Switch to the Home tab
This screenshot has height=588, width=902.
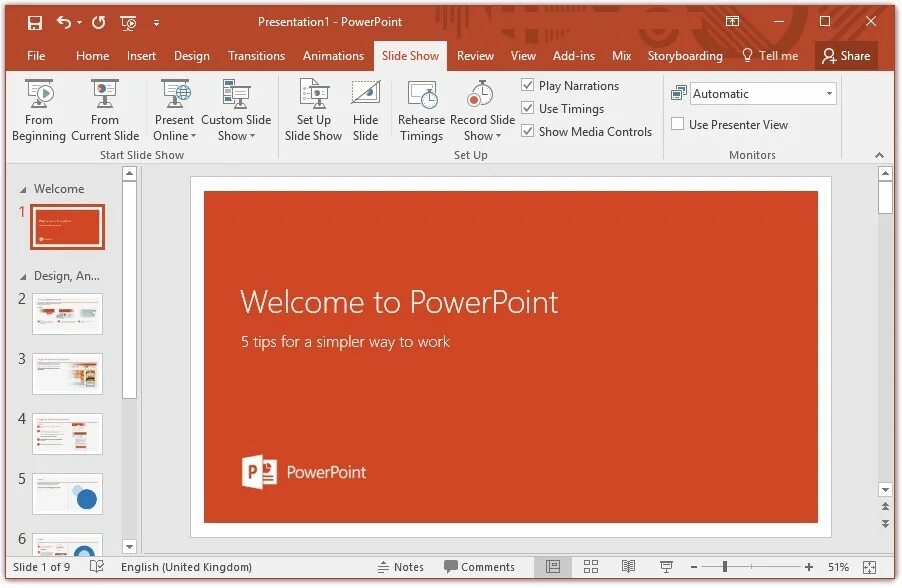(x=93, y=56)
